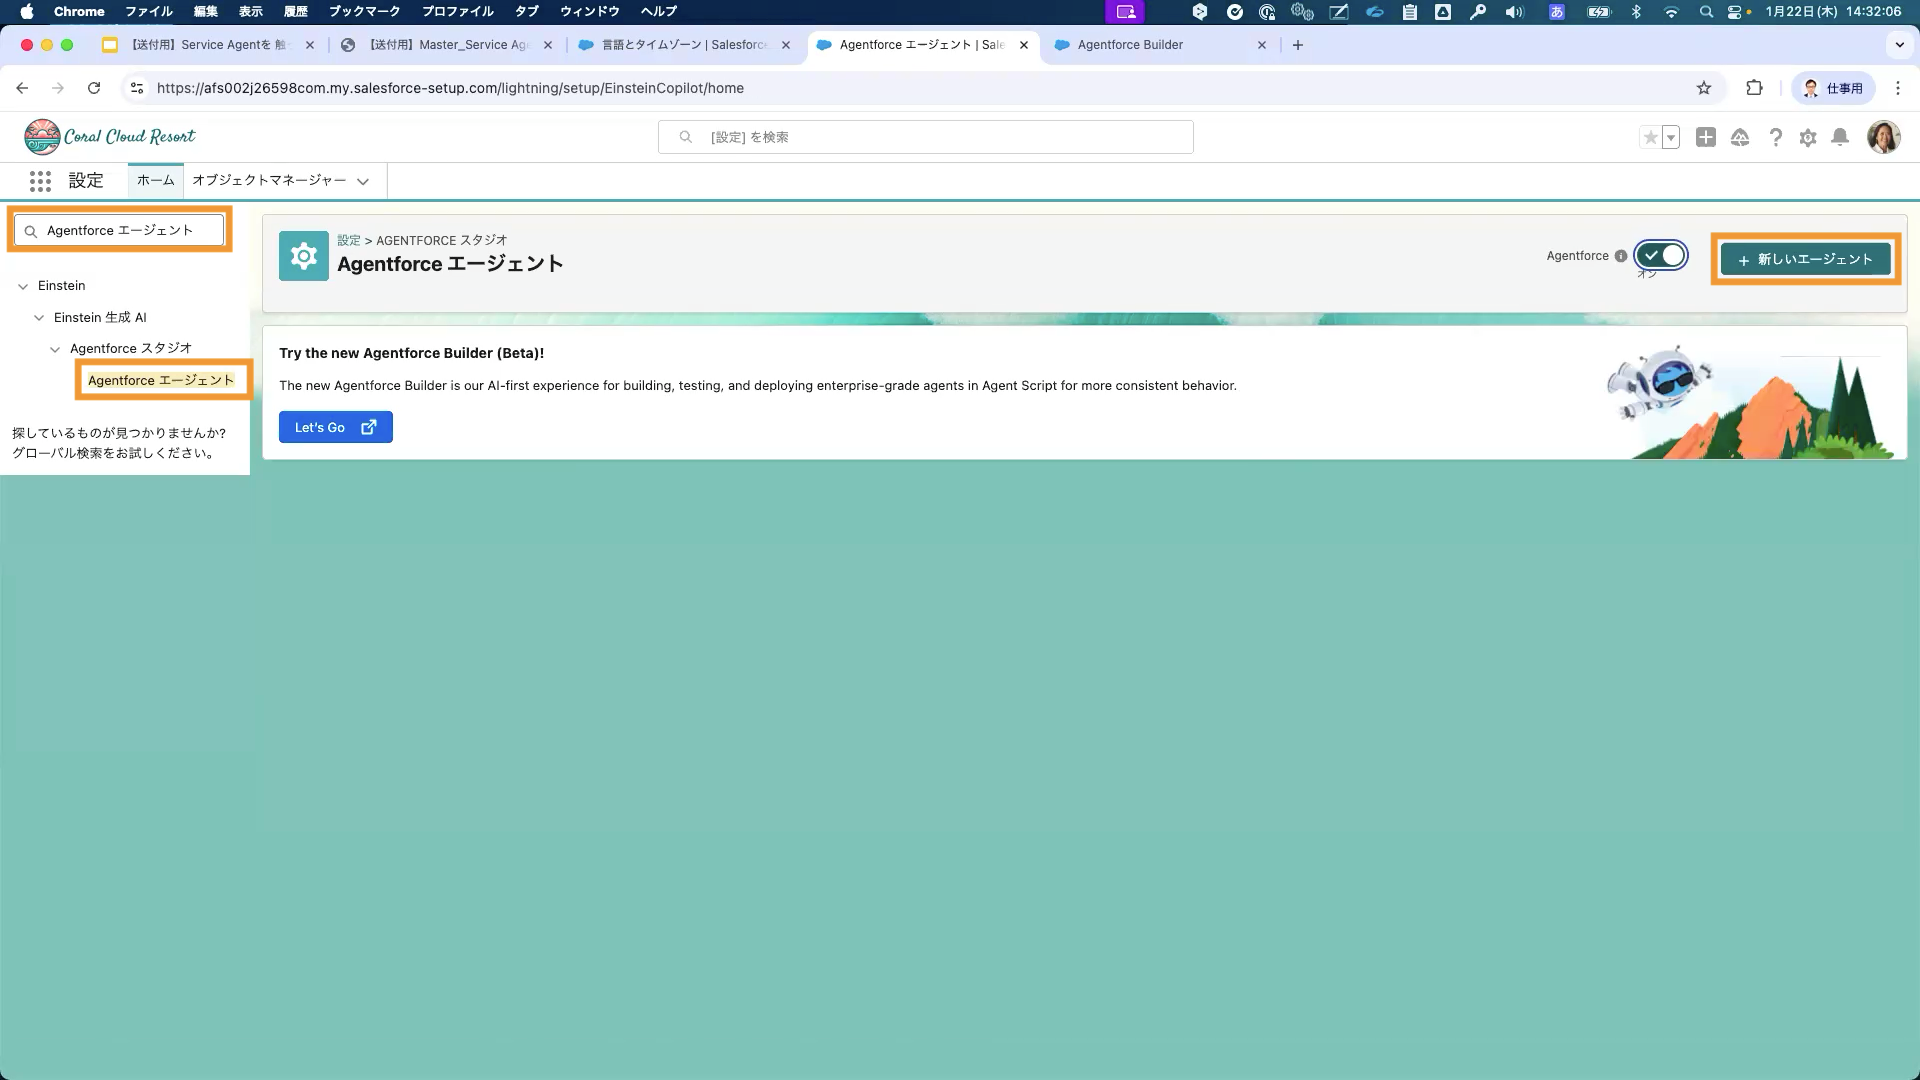Open the notifications bell icon
The image size is (1920, 1080).
click(1839, 137)
